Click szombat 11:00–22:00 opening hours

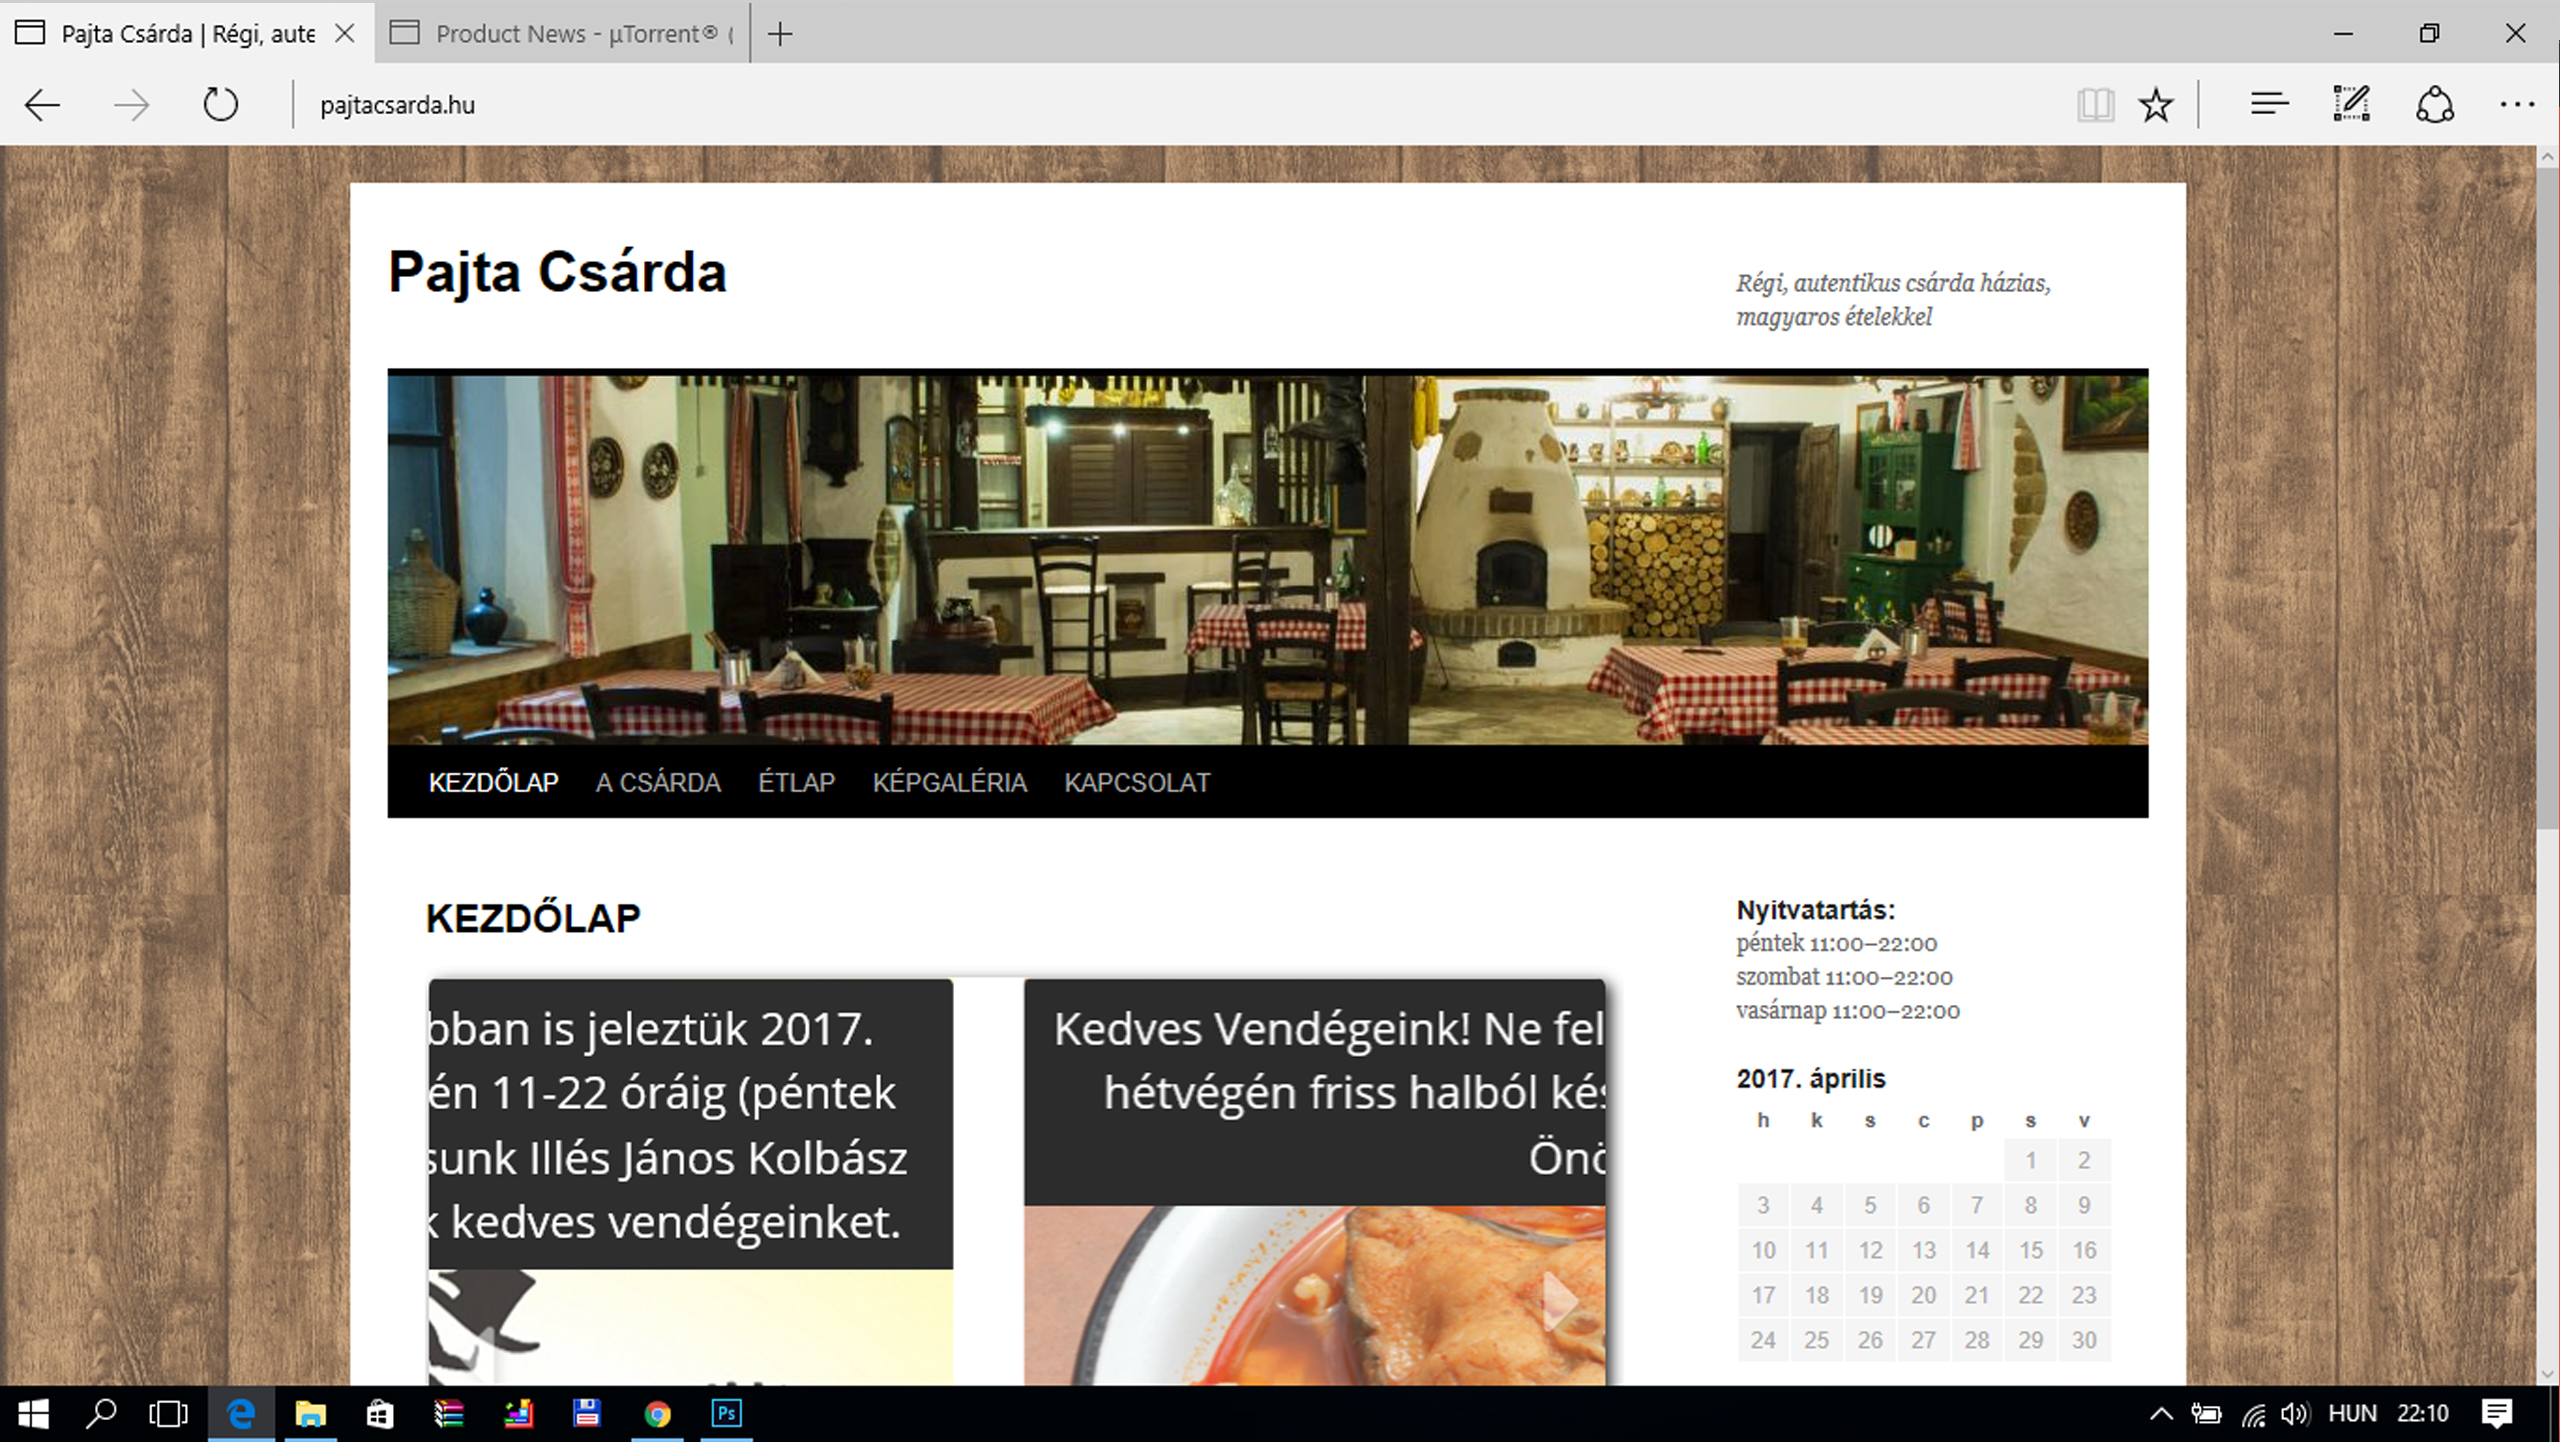tap(1844, 977)
